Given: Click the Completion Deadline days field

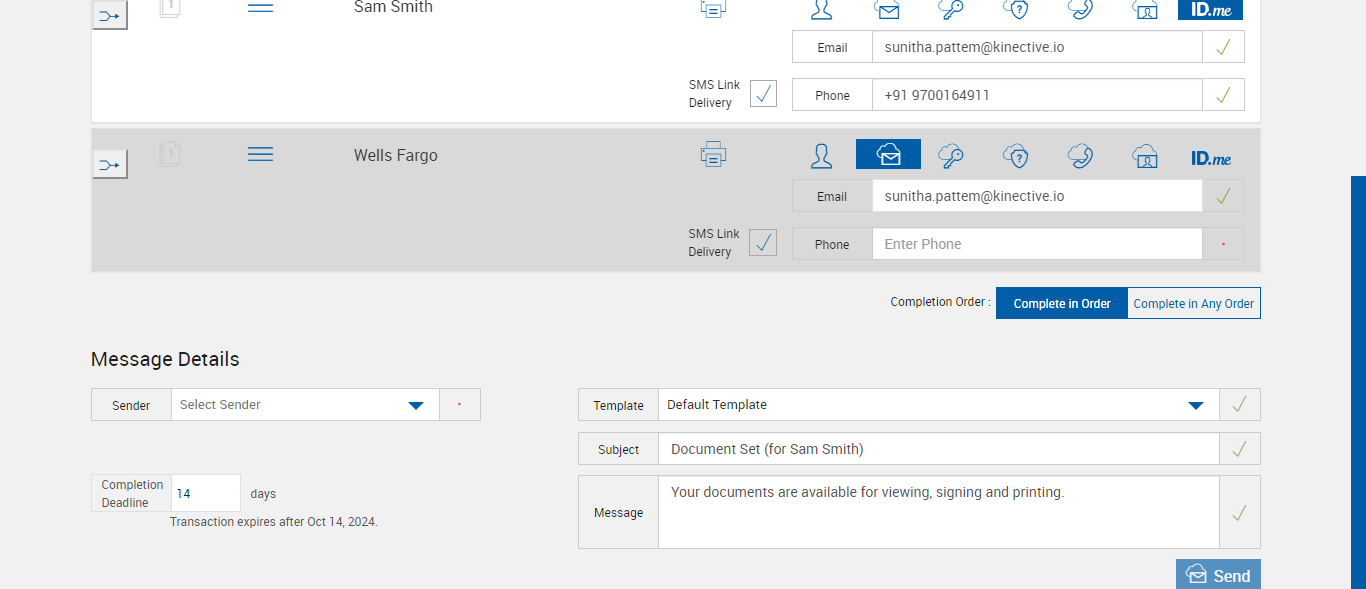Looking at the screenshot, I should tap(206, 493).
